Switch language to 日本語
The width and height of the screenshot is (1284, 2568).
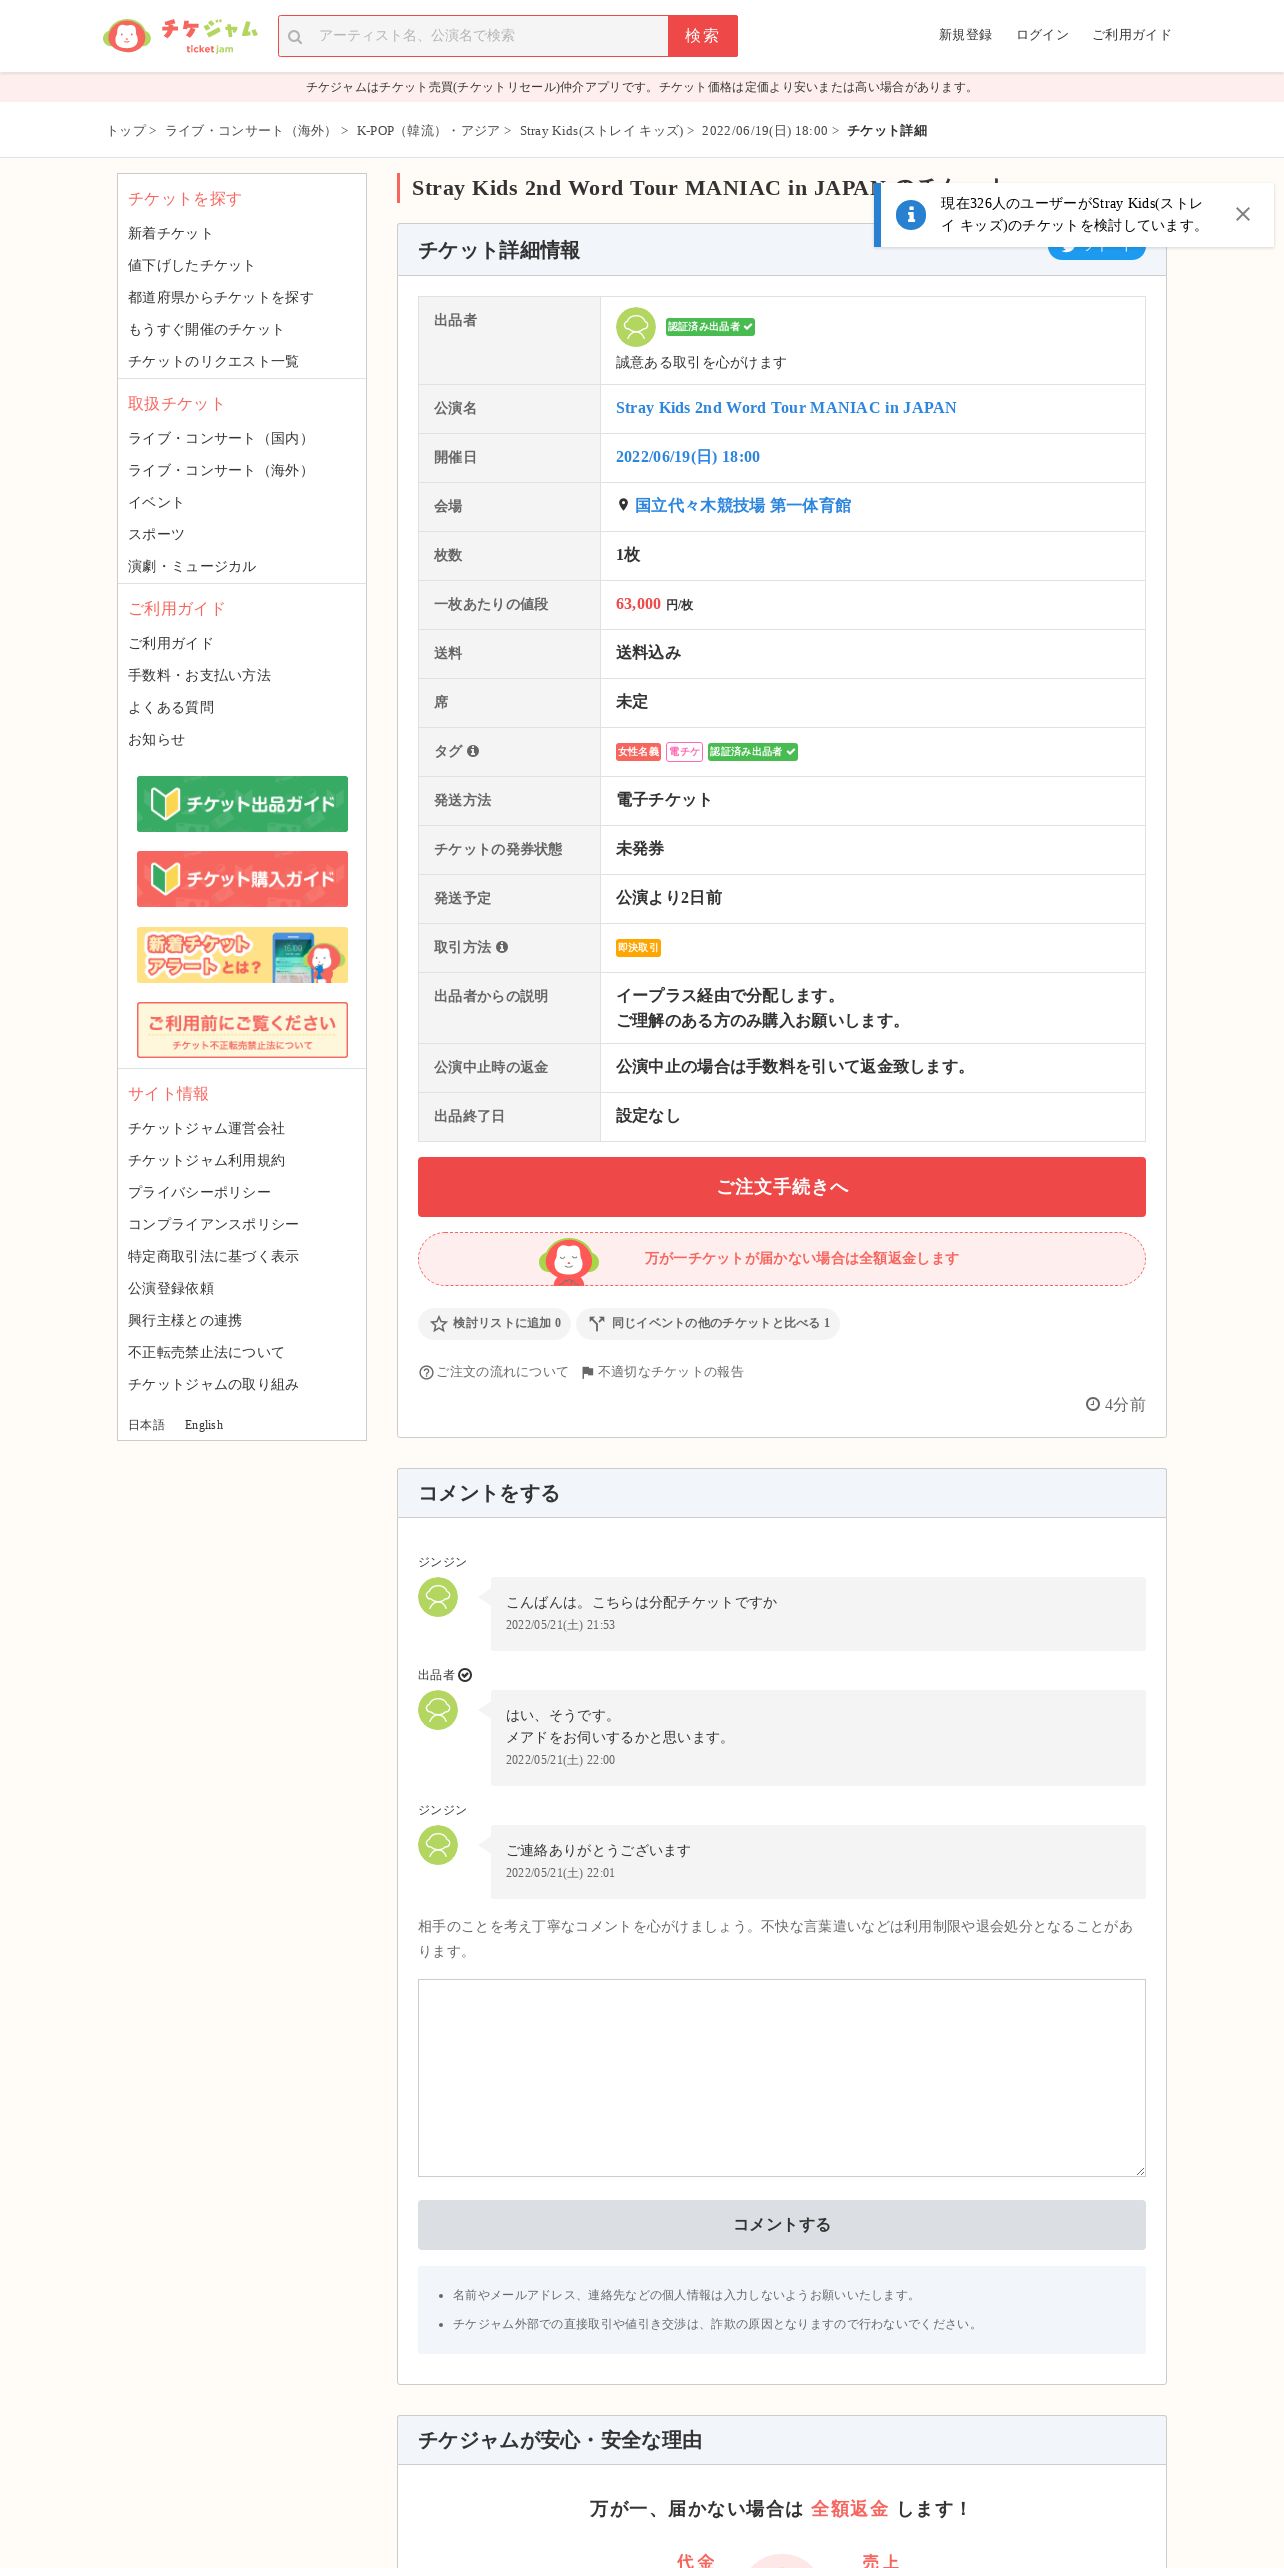point(146,1425)
